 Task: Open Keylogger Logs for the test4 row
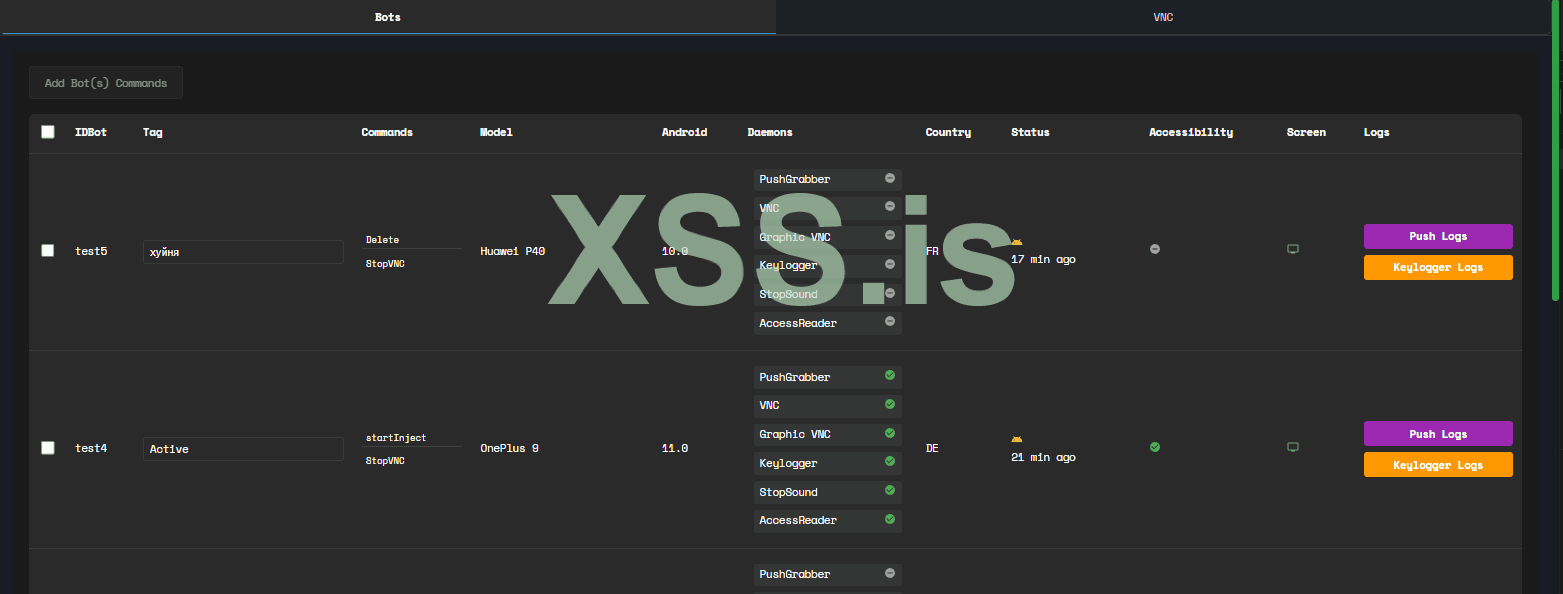click(x=1437, y=465)
